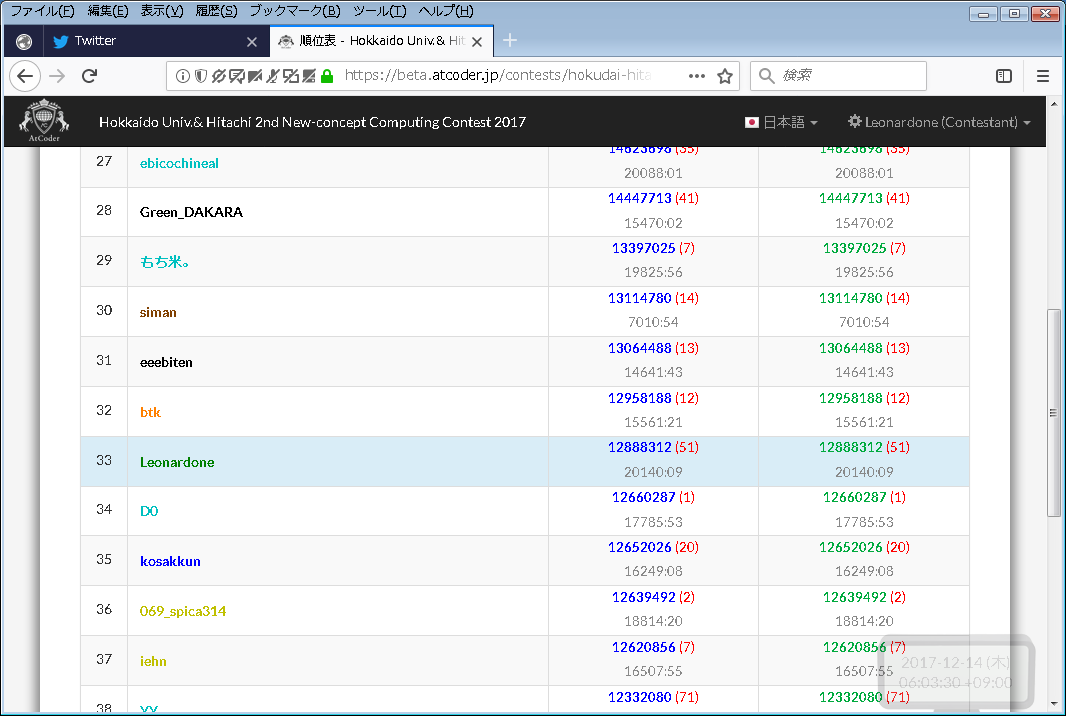Click green total 12888312 in Leonardone row
The image size is (1066, 716).
850,447
